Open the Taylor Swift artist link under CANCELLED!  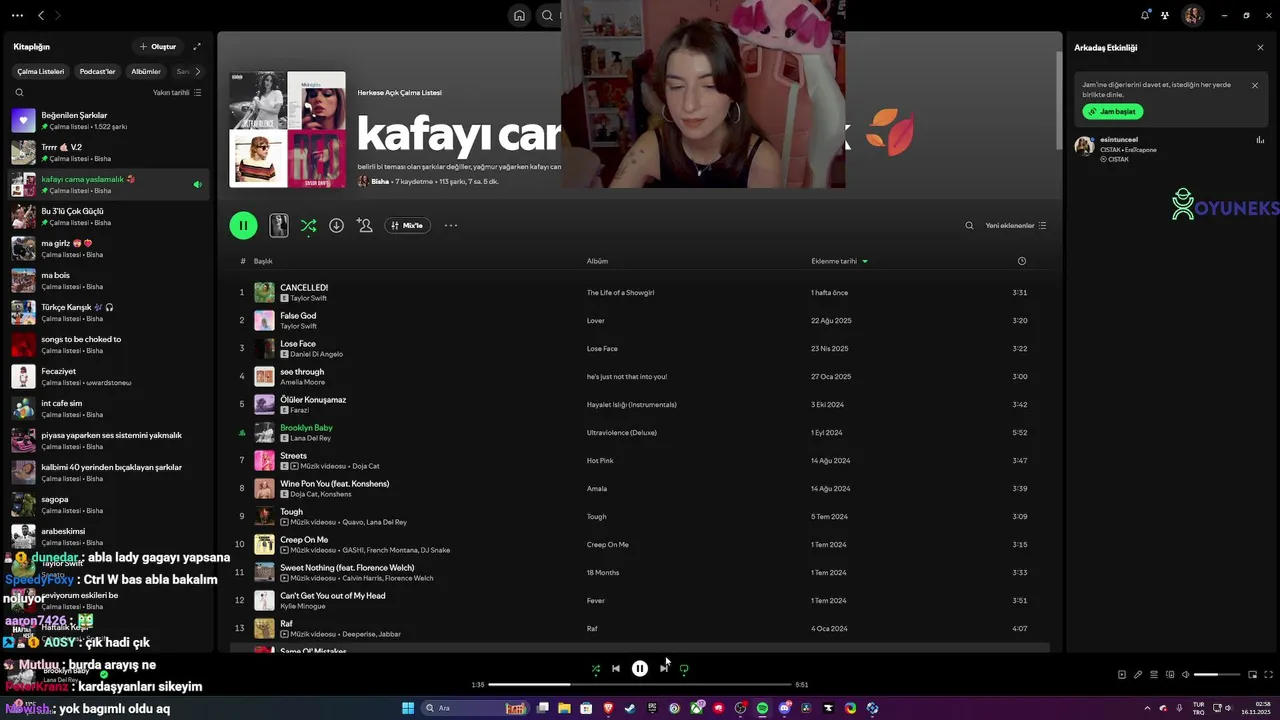[x=308, y=298]
